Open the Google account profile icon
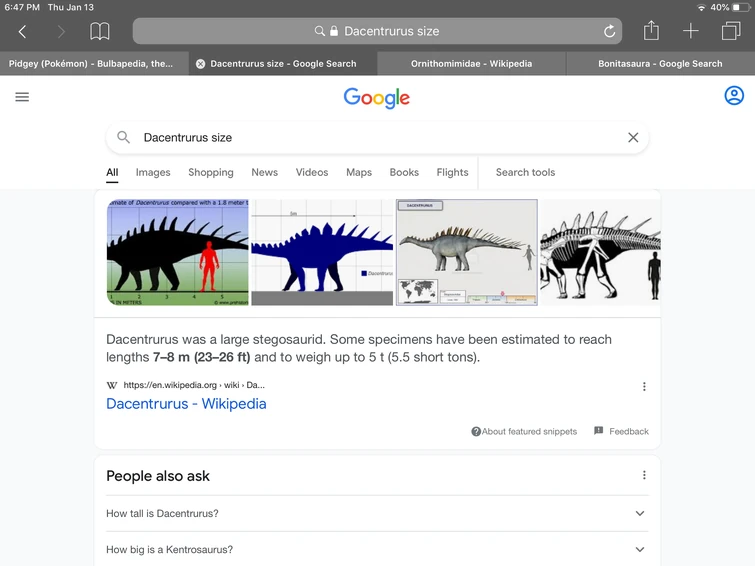Image resolution: width=755 pixels, height=566 pixels. click(734, 96)
